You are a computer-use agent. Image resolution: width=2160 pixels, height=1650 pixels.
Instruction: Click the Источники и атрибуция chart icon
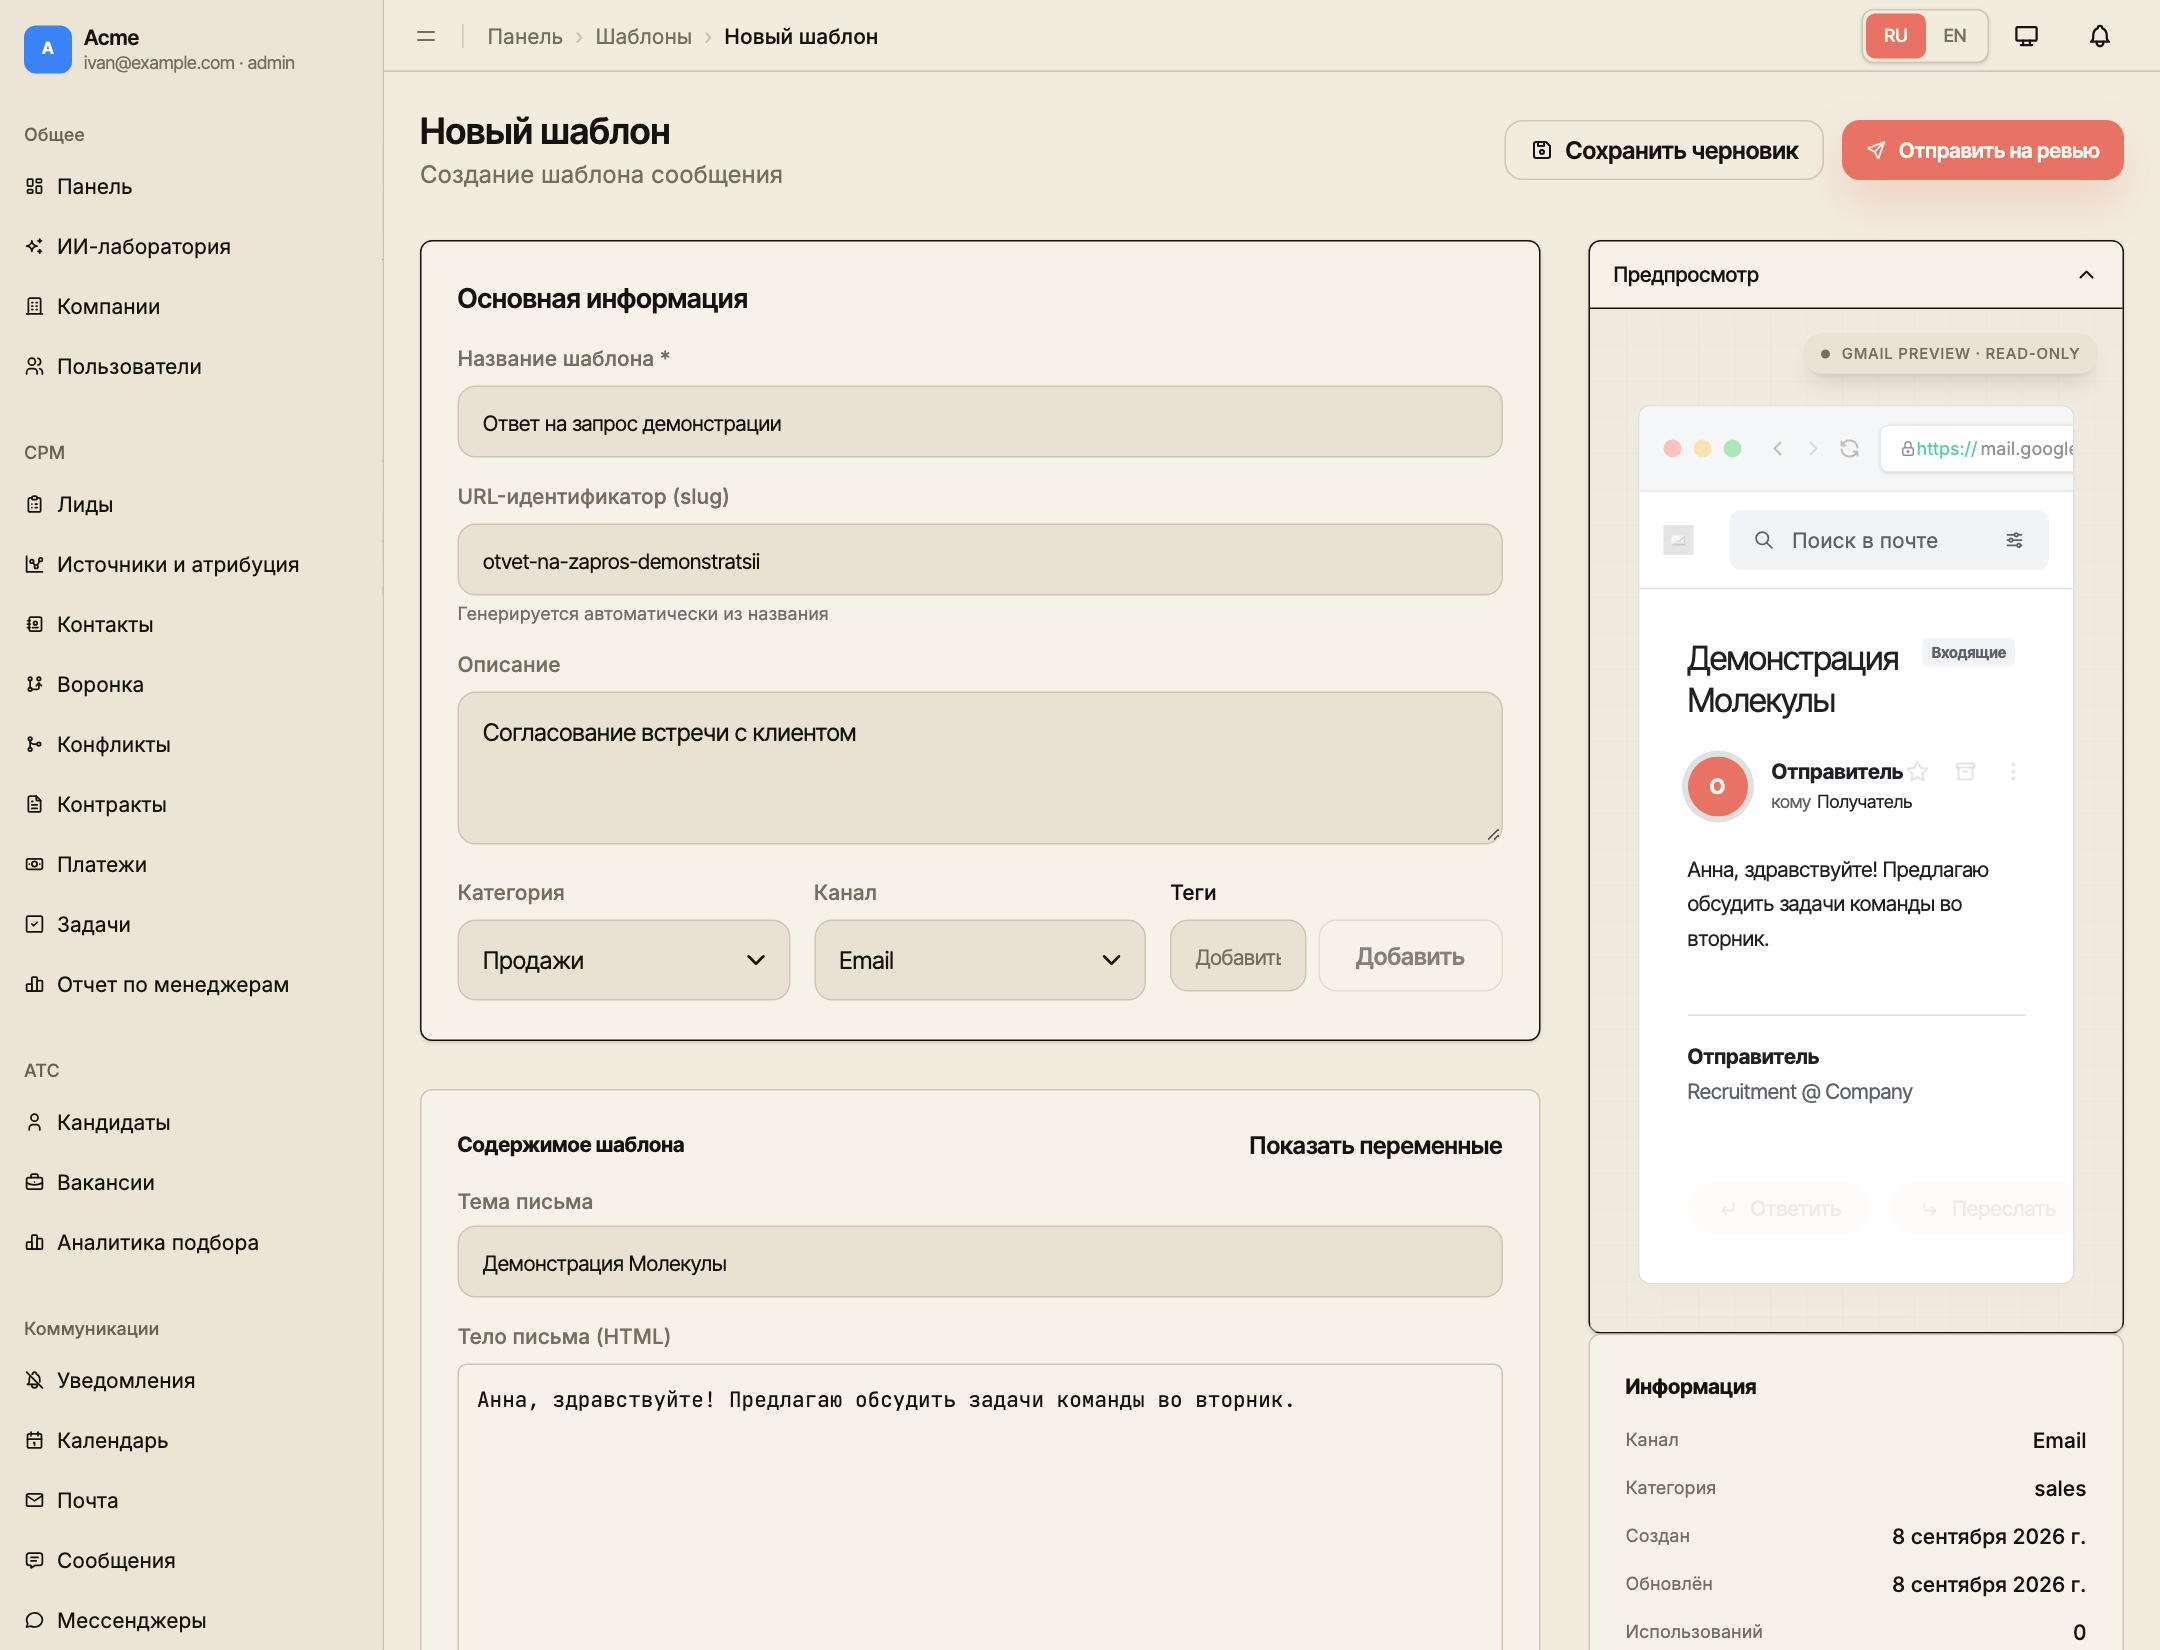34,564
